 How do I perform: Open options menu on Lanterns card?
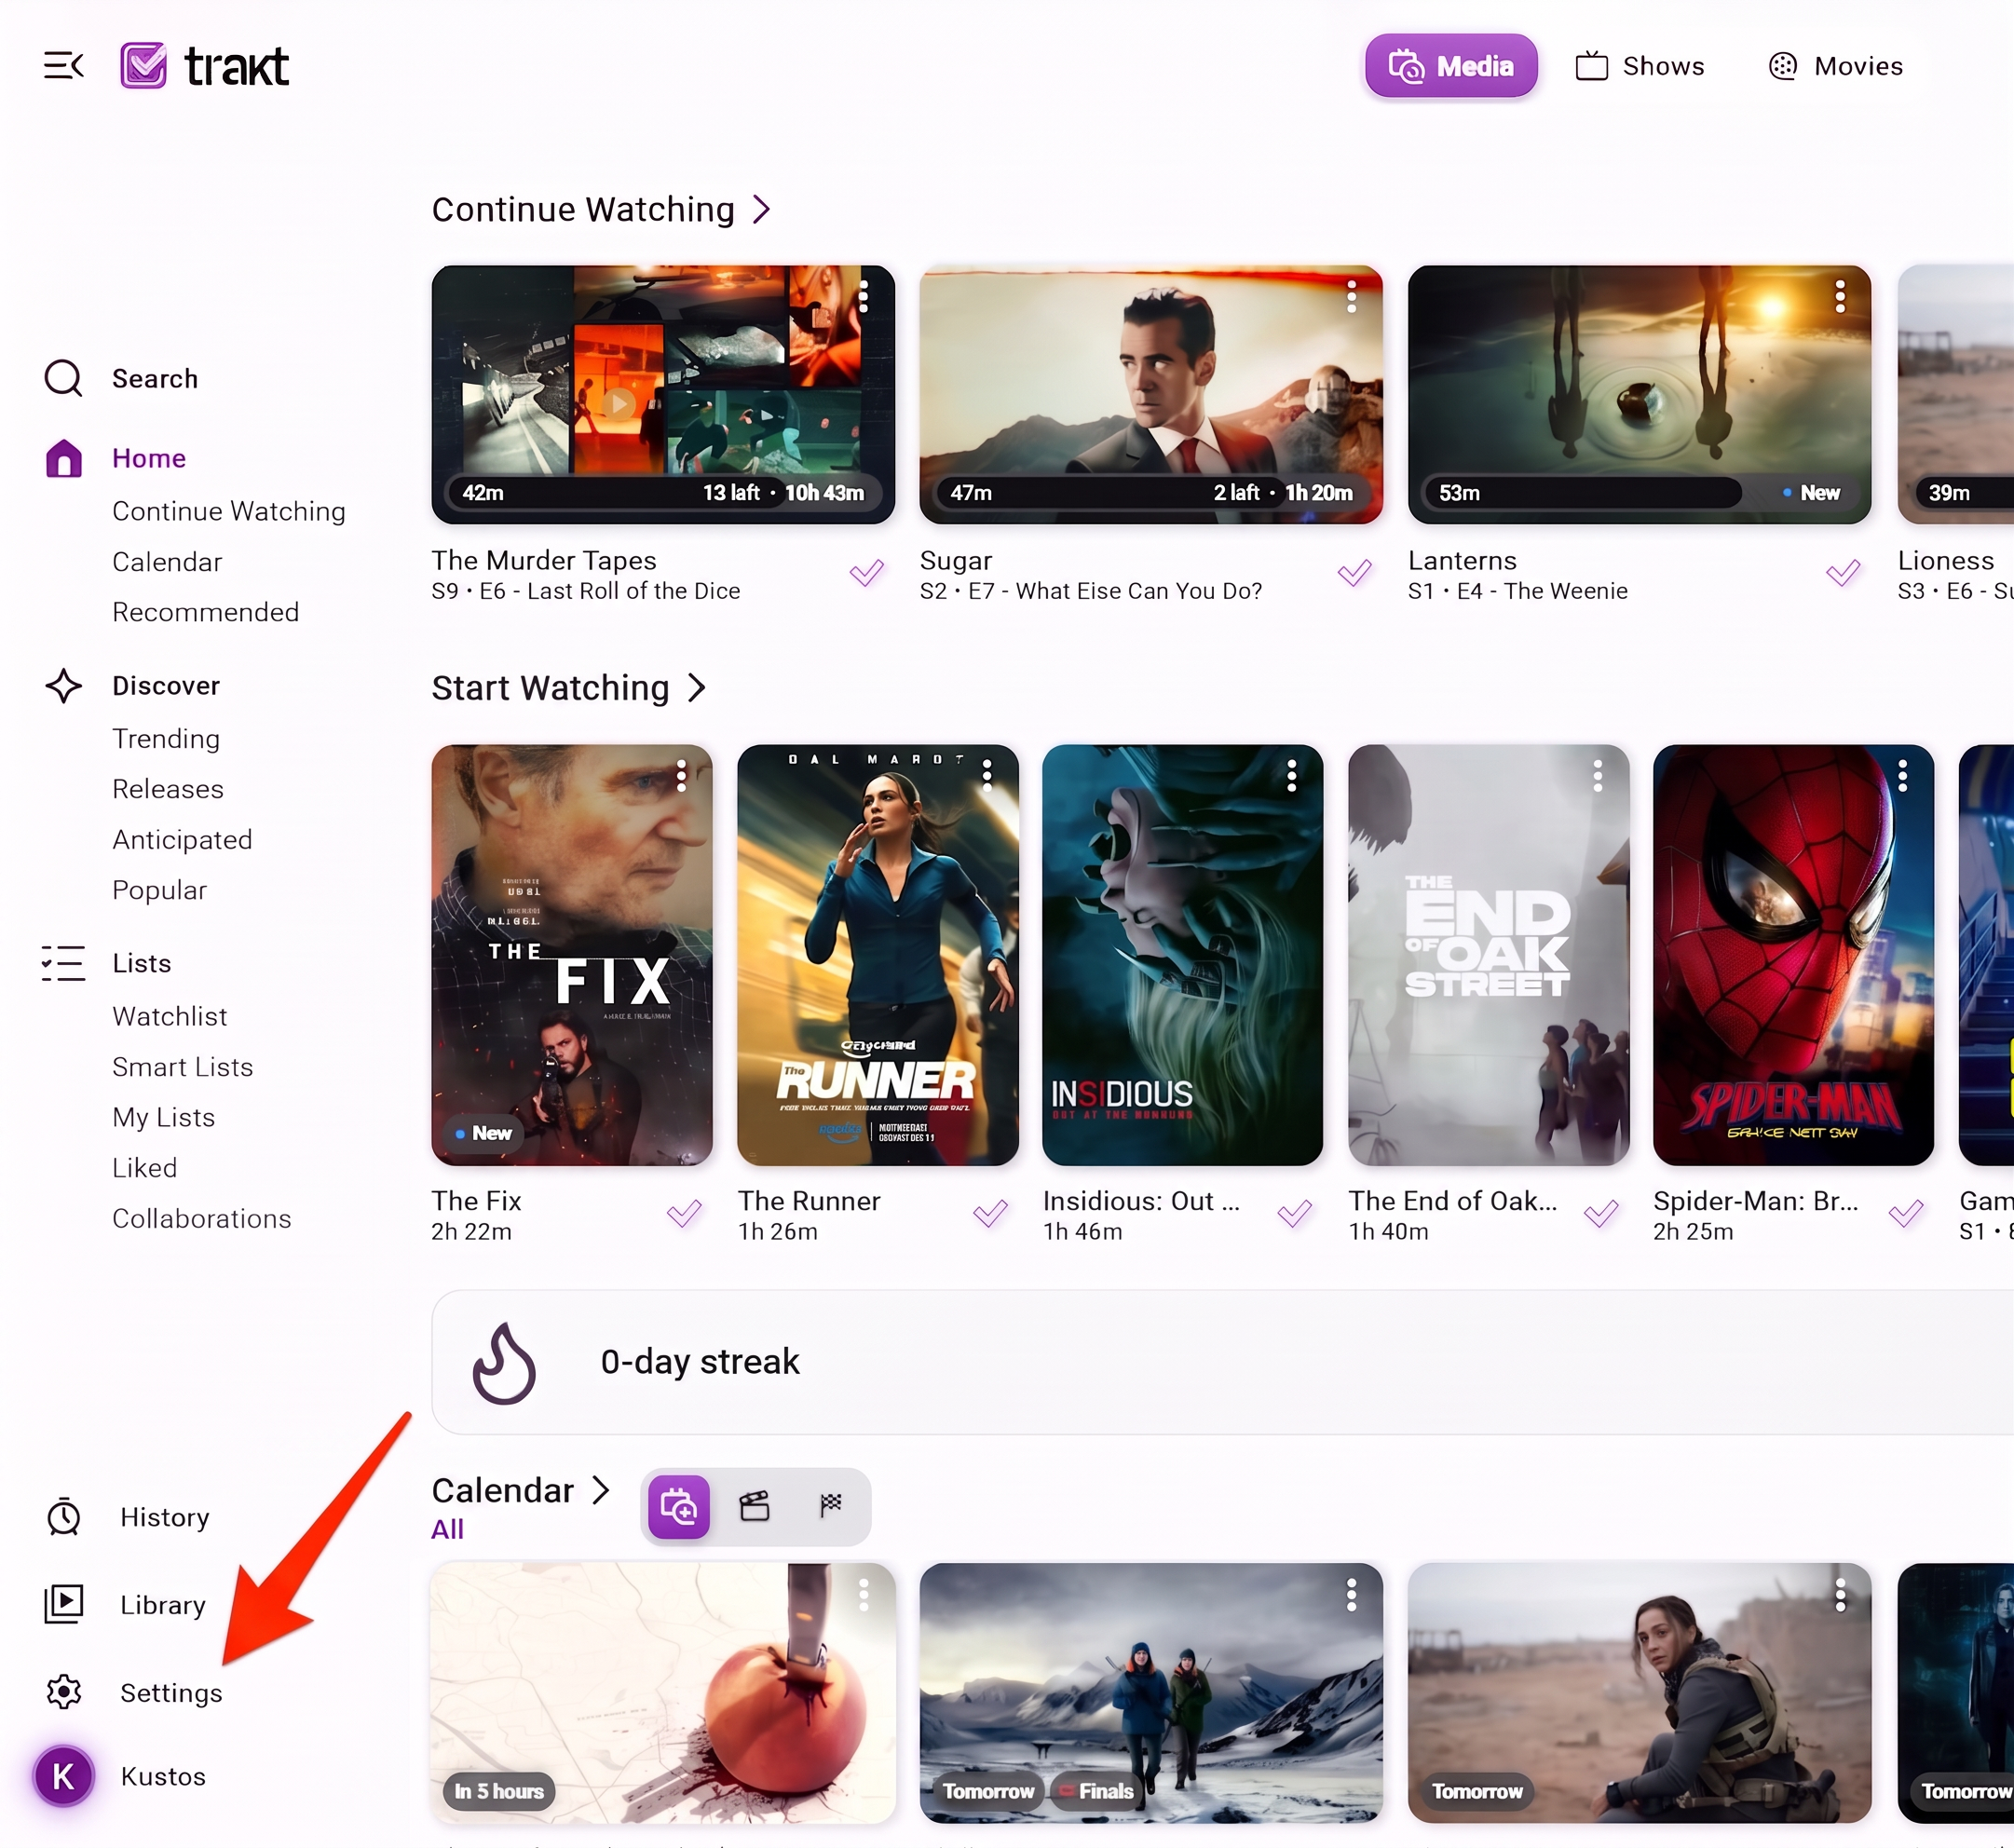coord(1840,297)
